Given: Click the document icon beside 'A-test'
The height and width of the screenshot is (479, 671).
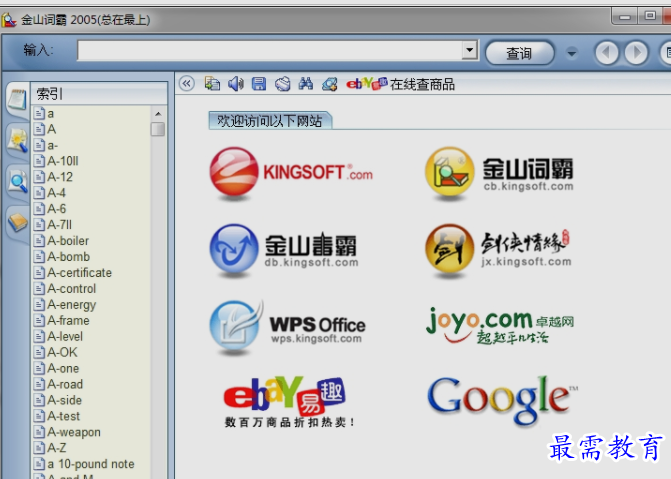Looking at the screenshot, I should [39, 416].
